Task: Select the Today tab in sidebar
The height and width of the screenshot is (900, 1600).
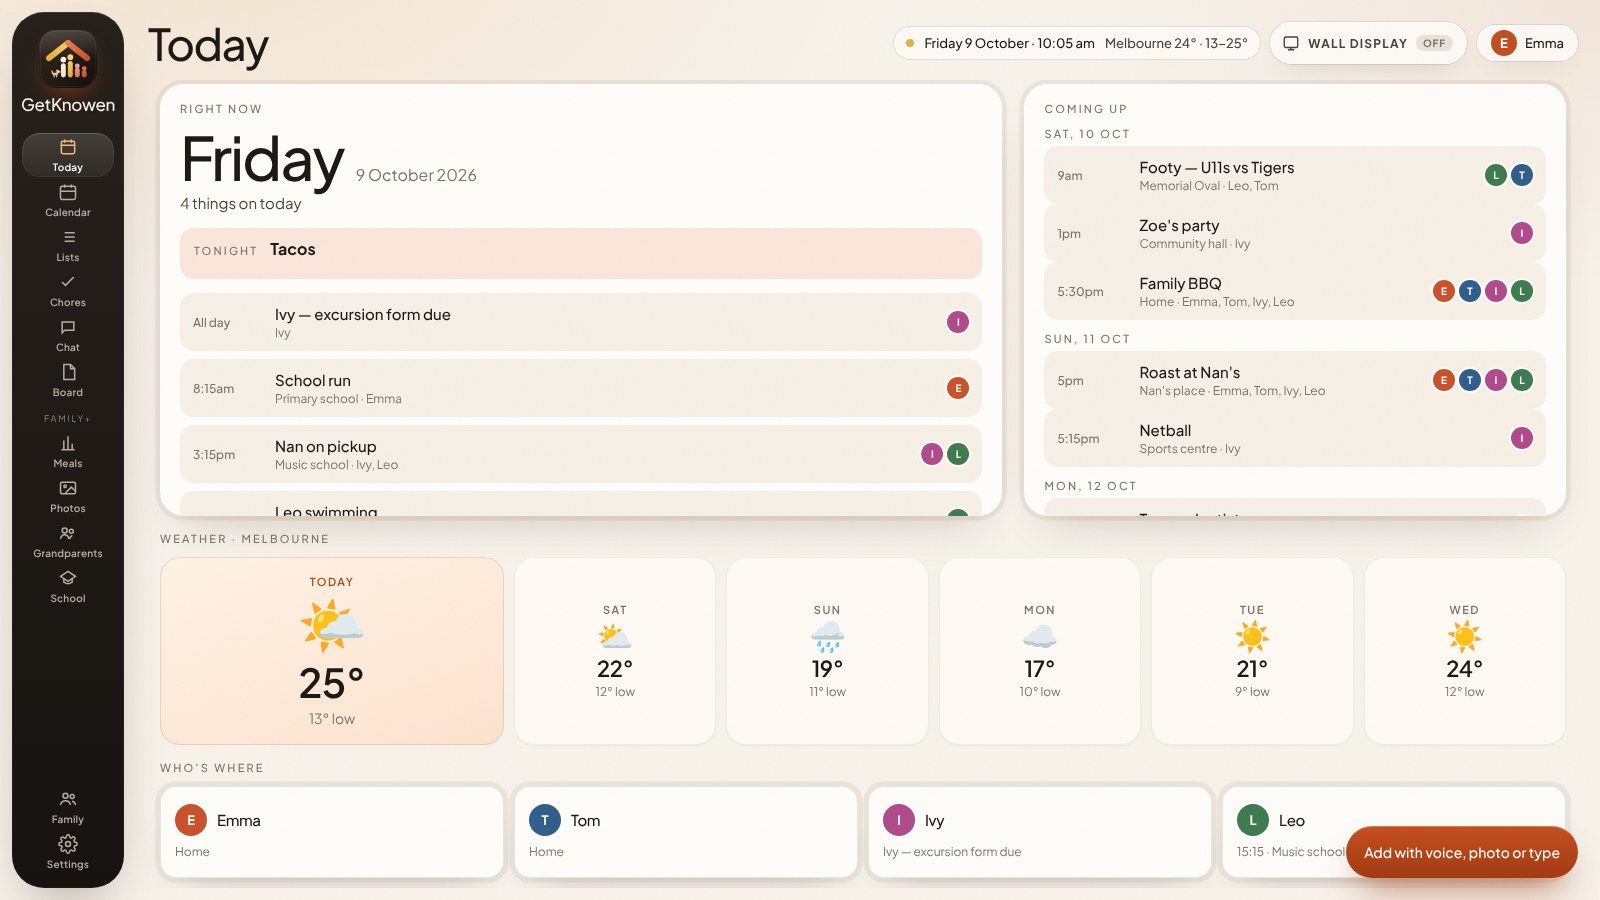Action: [x=68, y=155]
